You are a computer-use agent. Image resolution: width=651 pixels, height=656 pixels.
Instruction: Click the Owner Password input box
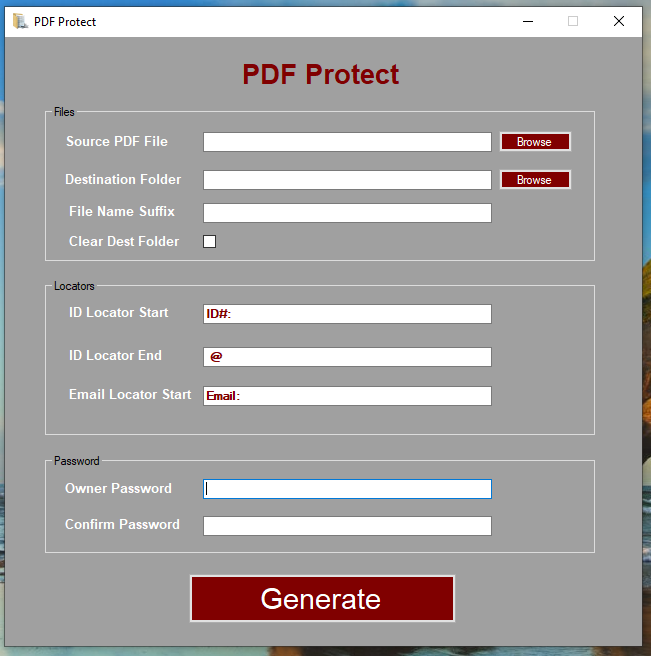click(x=347, y=489)
